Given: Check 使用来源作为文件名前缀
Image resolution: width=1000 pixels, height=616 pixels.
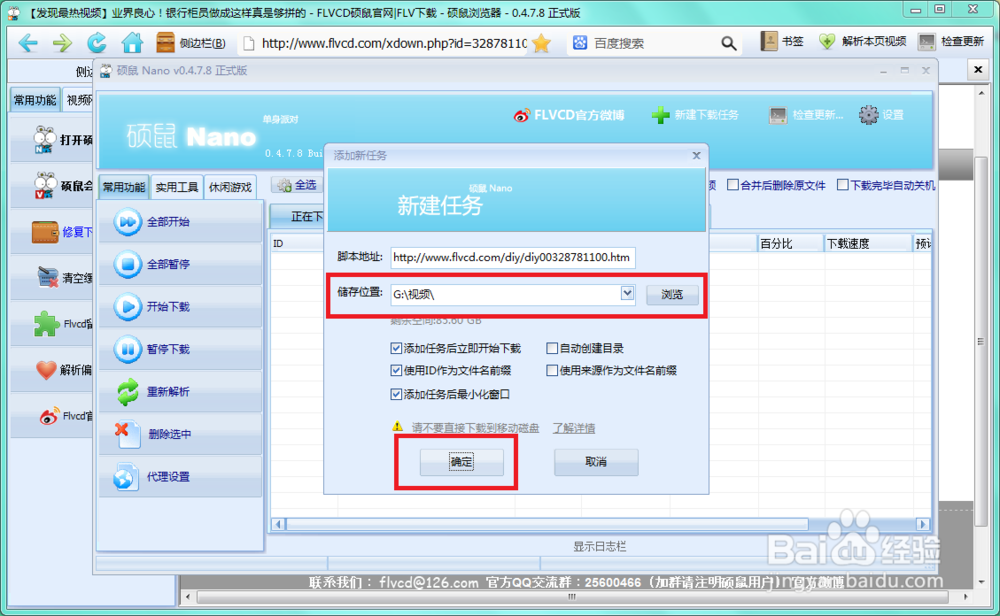Looking at the screenshot, I should pyautogui.click(x=552, y=370).
